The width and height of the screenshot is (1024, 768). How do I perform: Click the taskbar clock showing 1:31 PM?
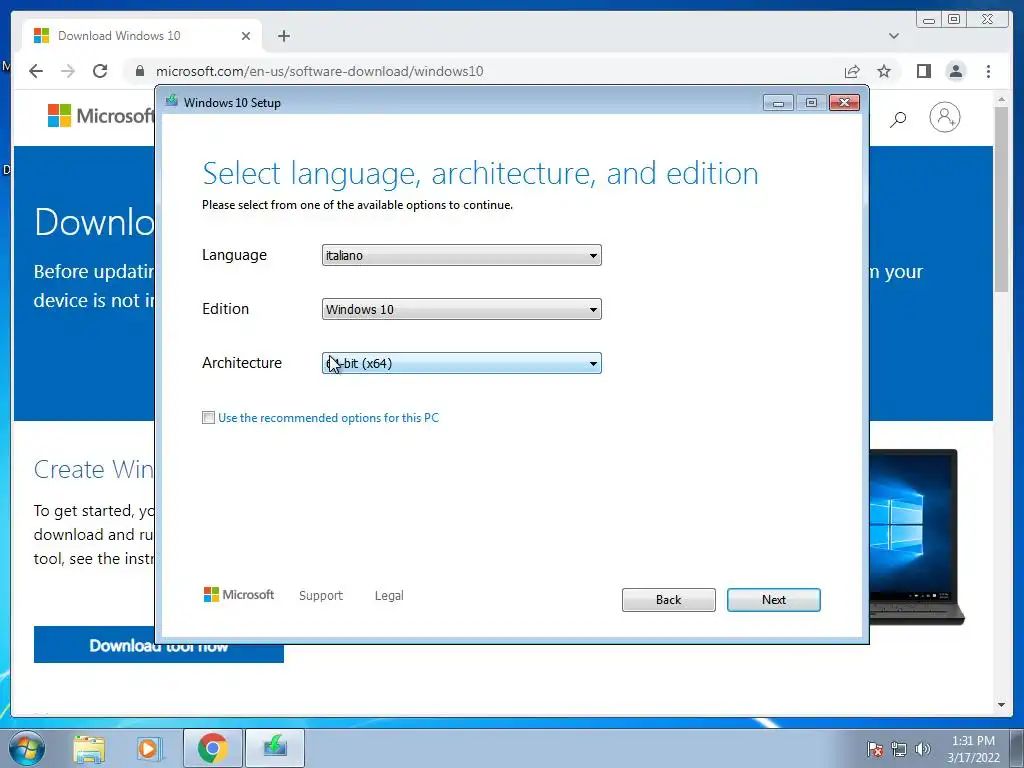pyautogui.click(x=973, y=749)
